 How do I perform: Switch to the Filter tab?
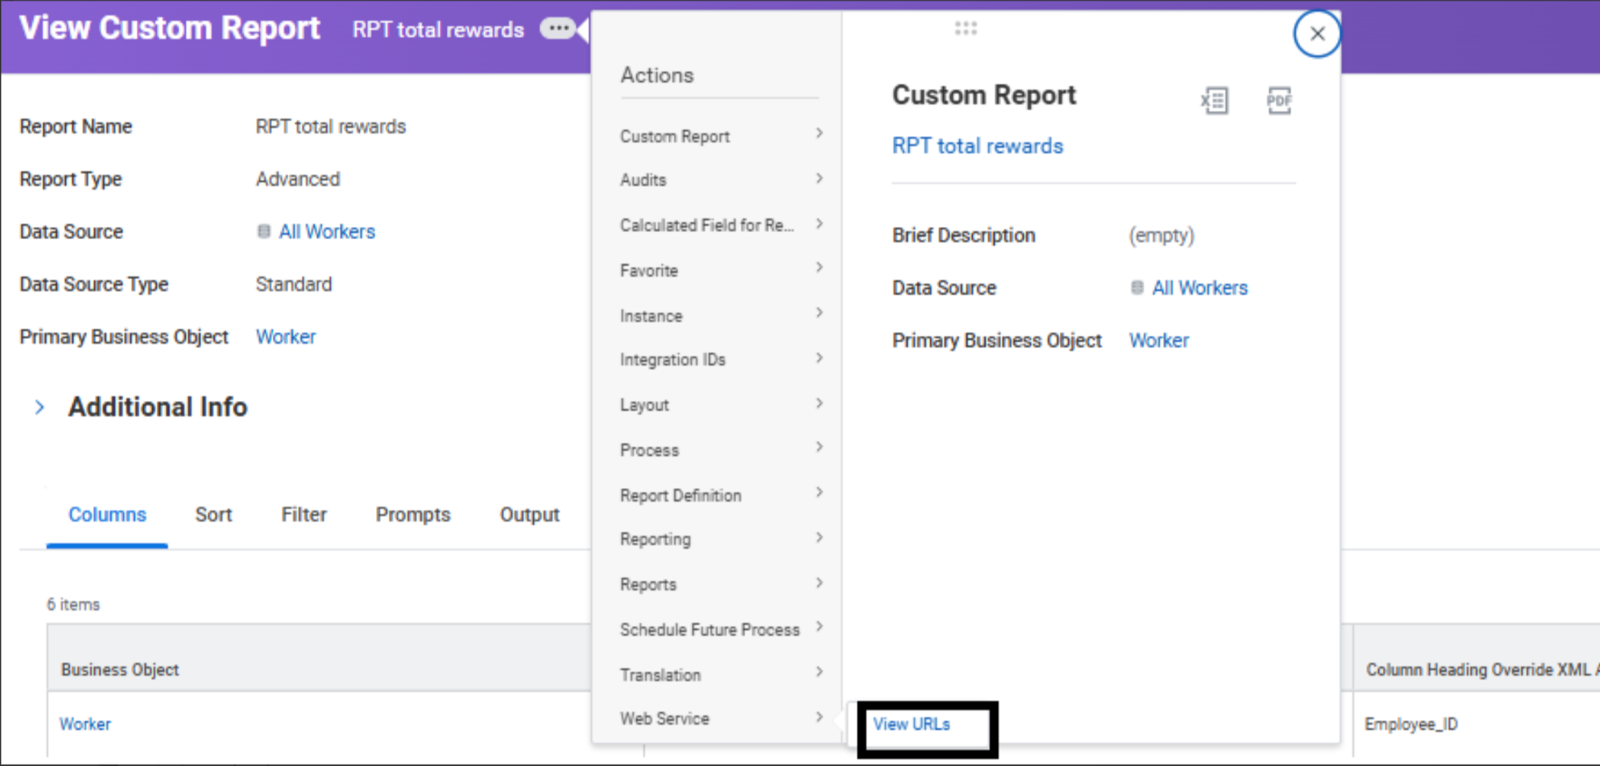[x=304, y=515]
